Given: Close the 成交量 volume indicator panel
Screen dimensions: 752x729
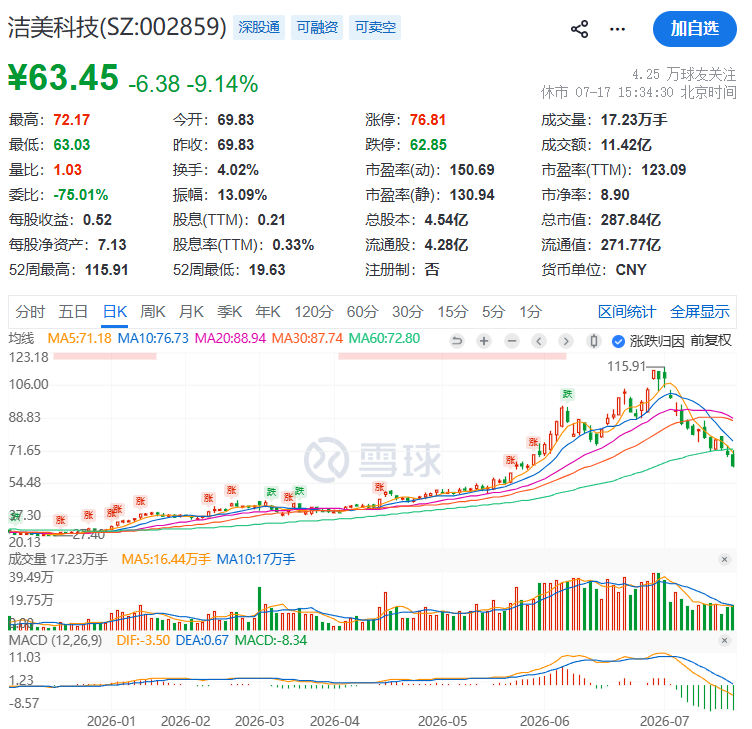Looking at the screenshot, I should coord(724,559).
